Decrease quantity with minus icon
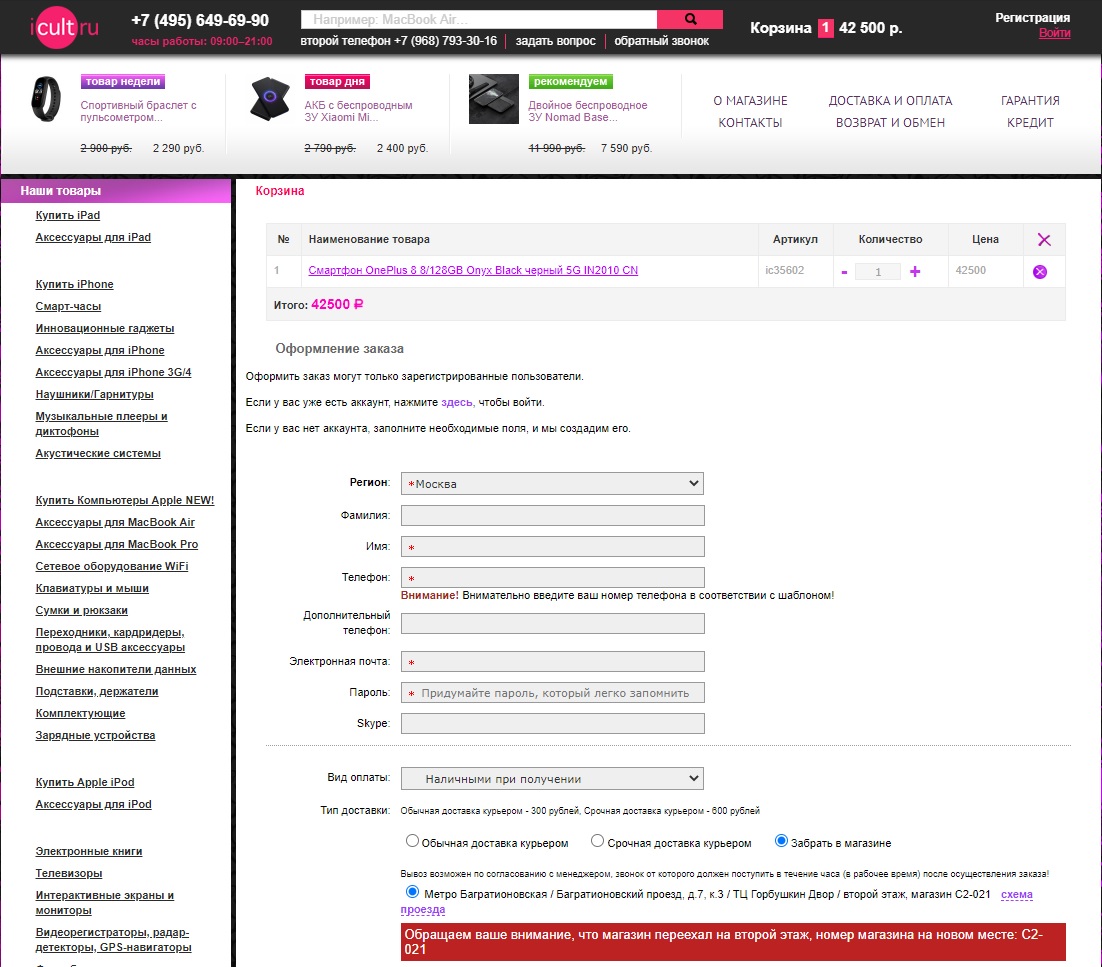Screen dimensions: 1102x967 click(x=844, y=272)
